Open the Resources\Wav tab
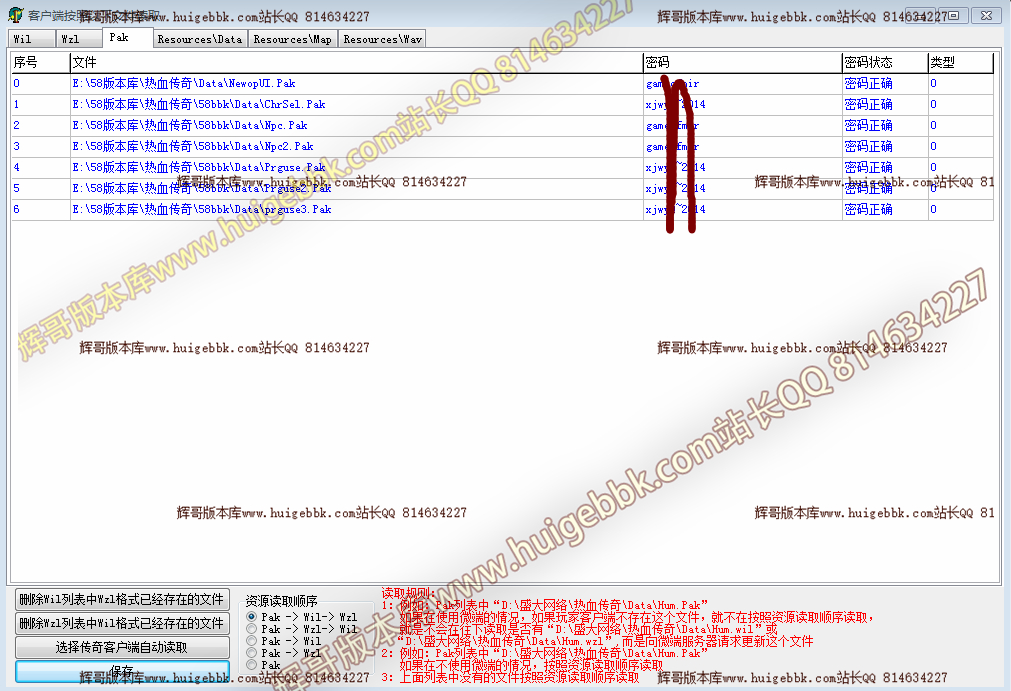 point(383,39)
